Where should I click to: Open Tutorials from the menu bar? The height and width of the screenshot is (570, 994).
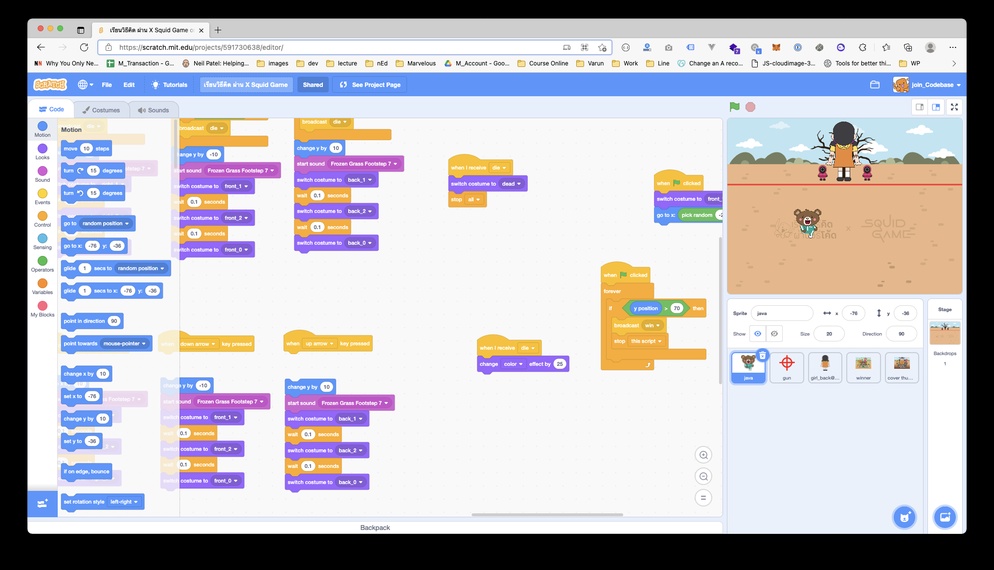pyautogui.click(x=169, y=84)
